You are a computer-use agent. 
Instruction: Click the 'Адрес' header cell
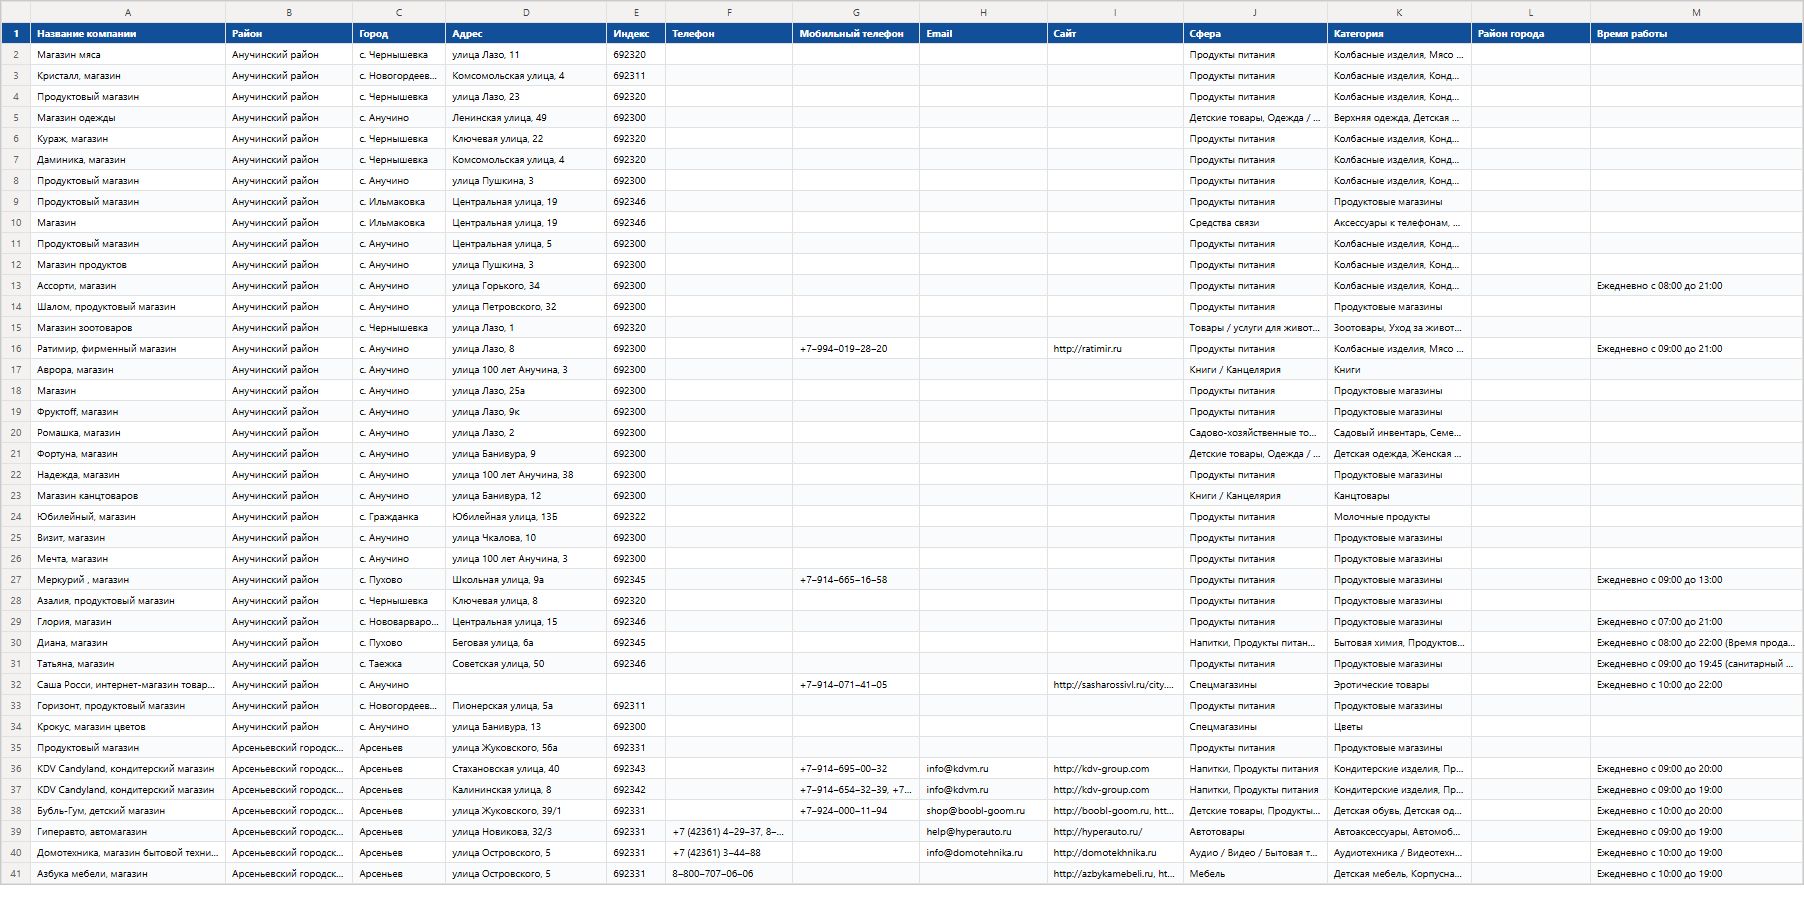click(526, 34)
